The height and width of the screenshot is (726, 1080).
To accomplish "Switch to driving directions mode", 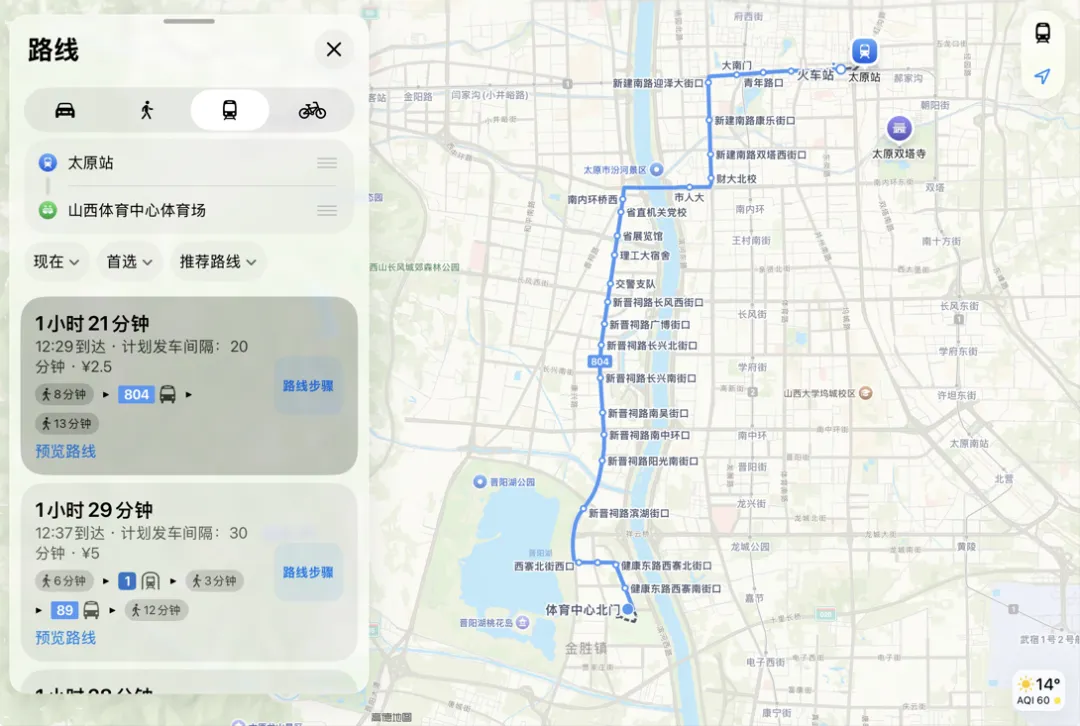I will pyautogui.click(x=65, y=110).
